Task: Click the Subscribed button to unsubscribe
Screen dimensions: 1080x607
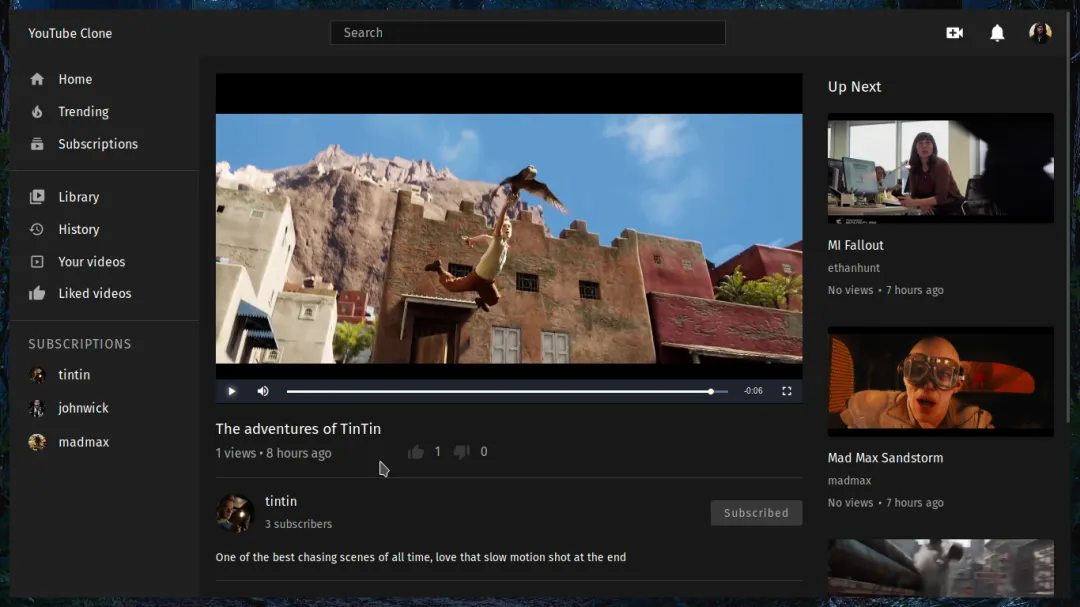Action: tap(756, 513)
